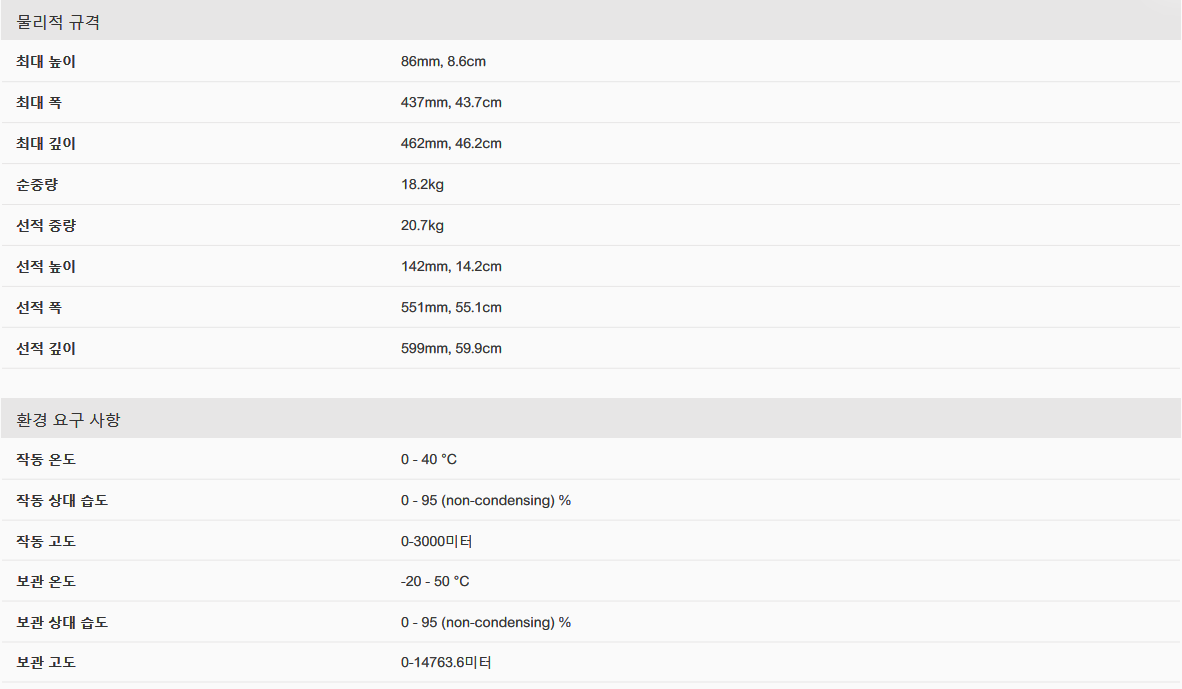Image resolution: width=1182 pixels, height=689 pixels.
Task: Select the 최대 폭 row label
Action: (x=39, y=103)
